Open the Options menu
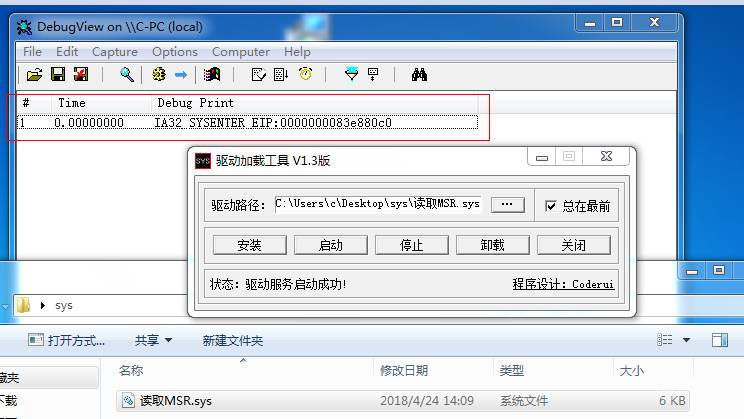 pos(175,51)
